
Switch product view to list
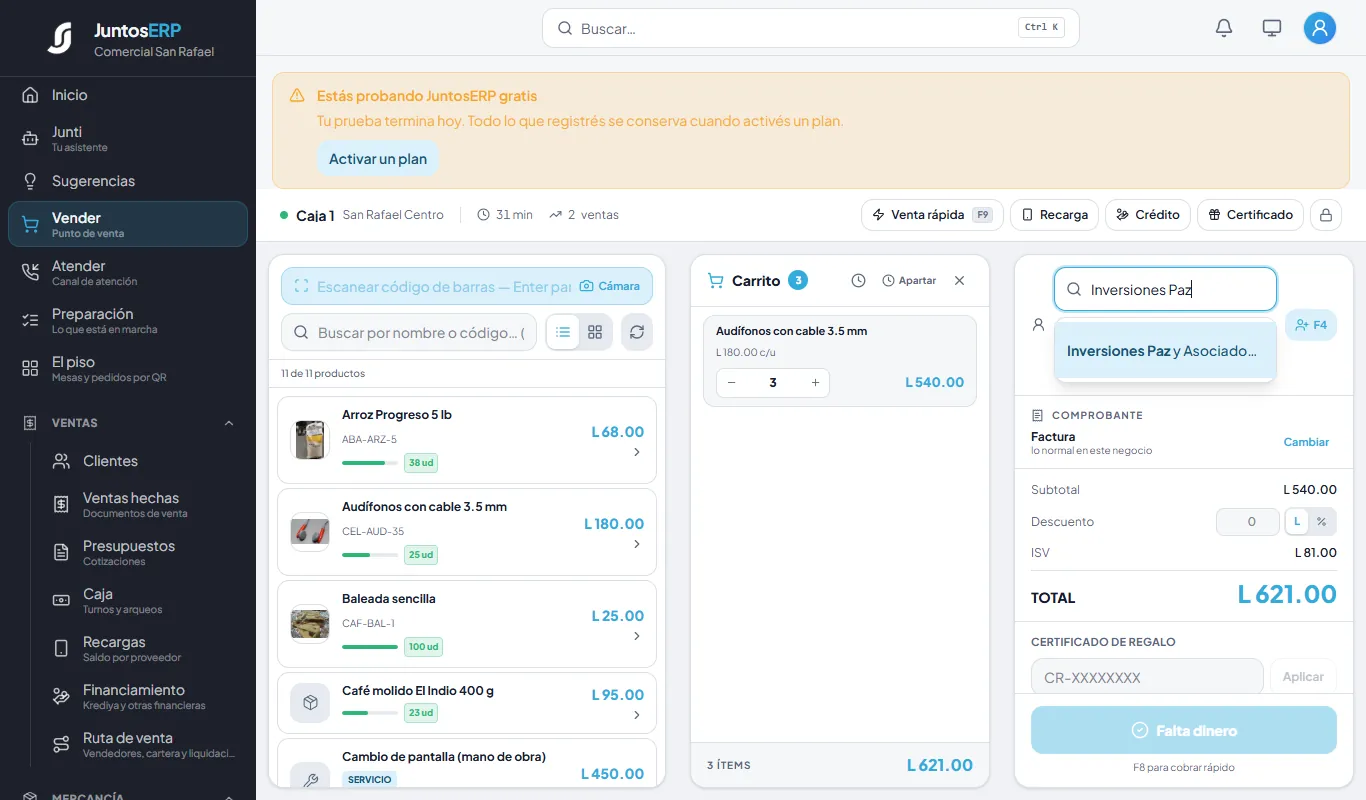[563, 332]
